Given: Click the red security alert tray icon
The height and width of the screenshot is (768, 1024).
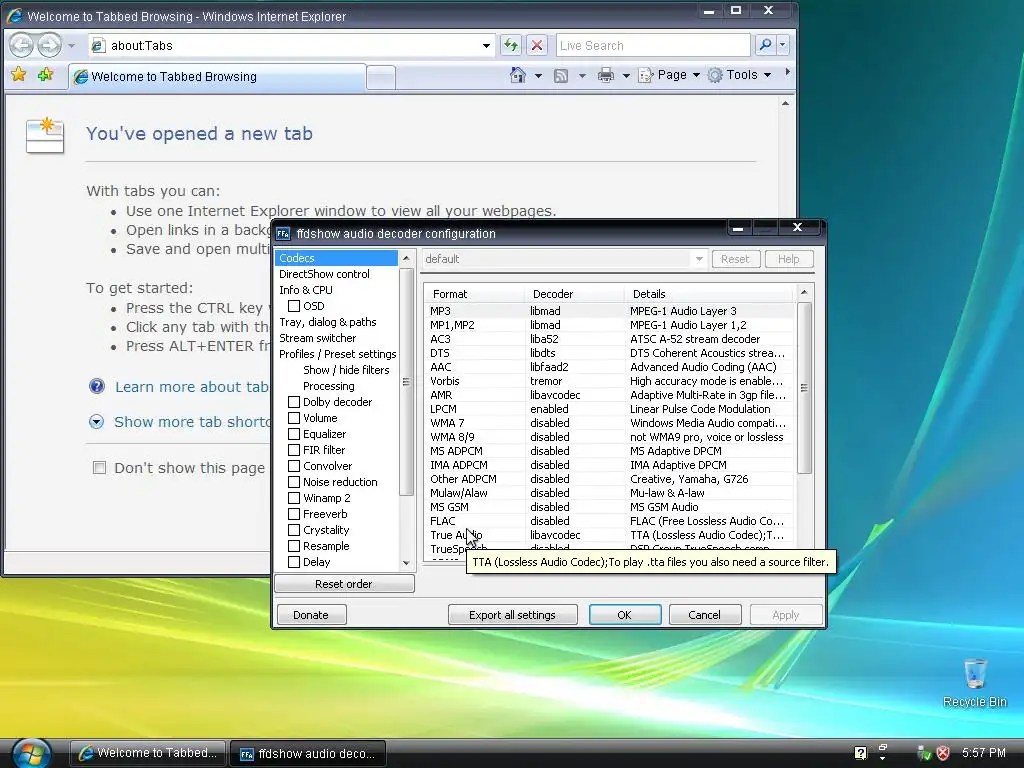Looking at the screenshot, I should [x=943, y=753].
